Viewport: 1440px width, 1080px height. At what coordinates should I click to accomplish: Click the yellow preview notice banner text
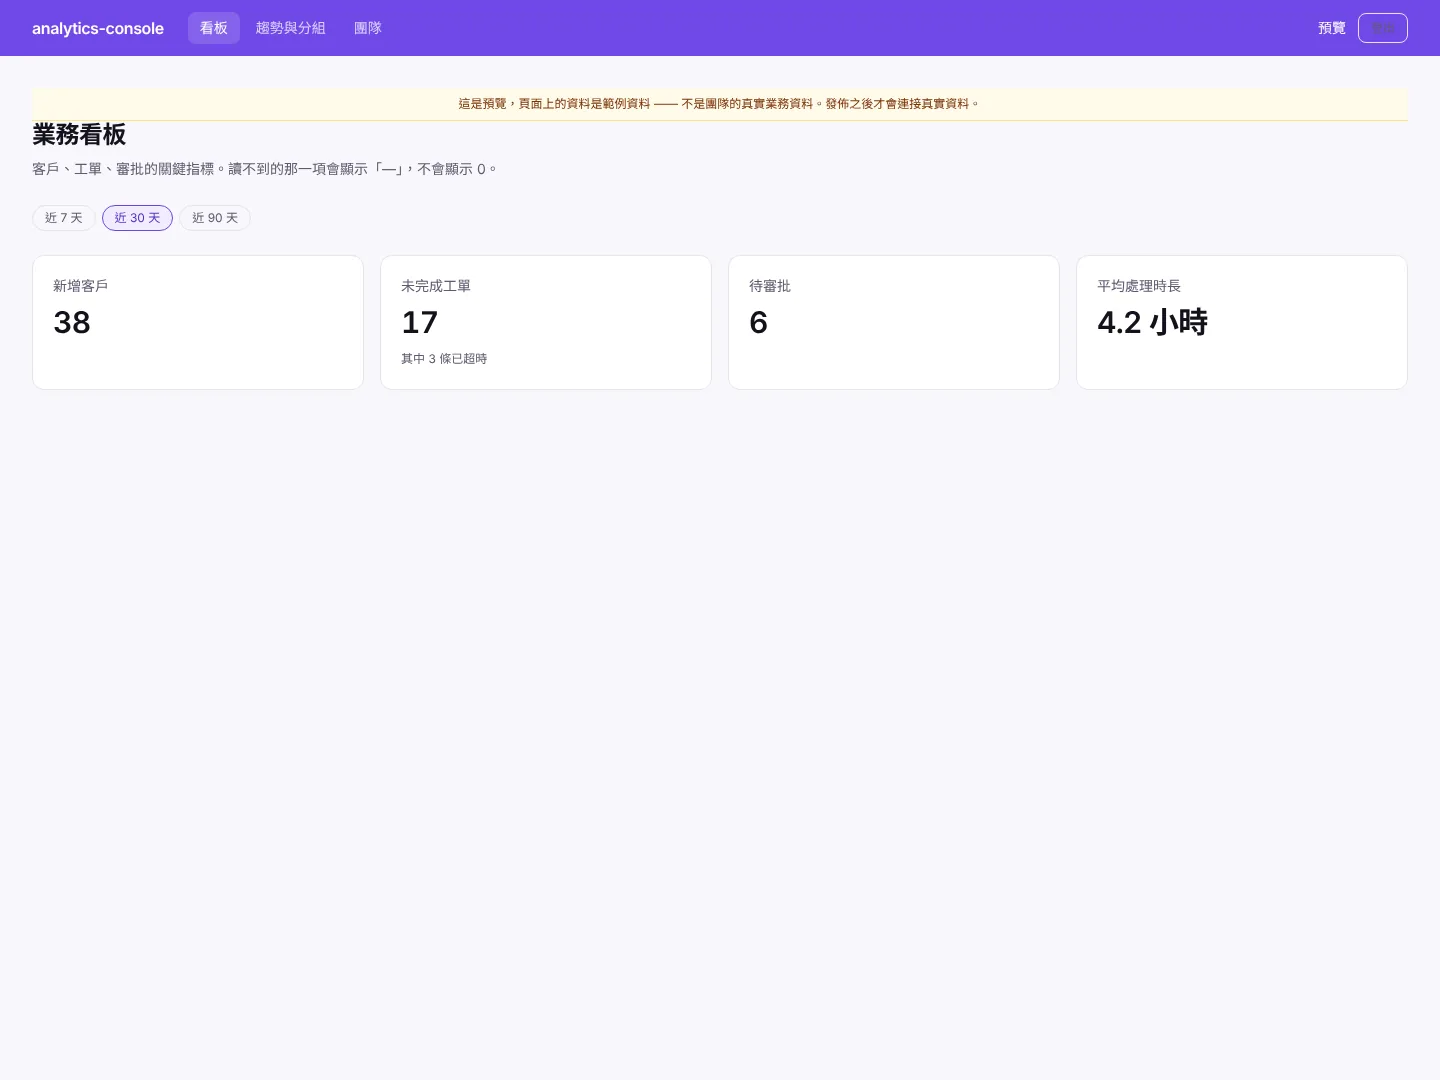point(720,104)
